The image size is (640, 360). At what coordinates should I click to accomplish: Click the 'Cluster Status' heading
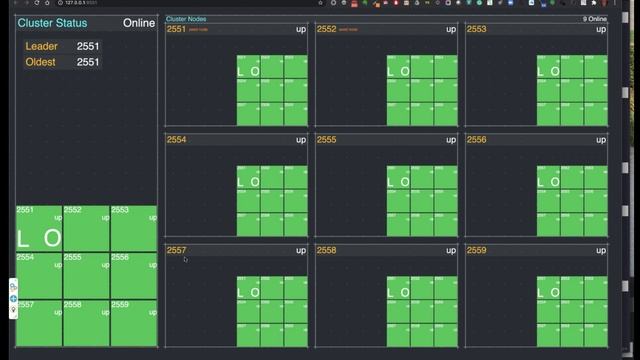coord(52,23)
